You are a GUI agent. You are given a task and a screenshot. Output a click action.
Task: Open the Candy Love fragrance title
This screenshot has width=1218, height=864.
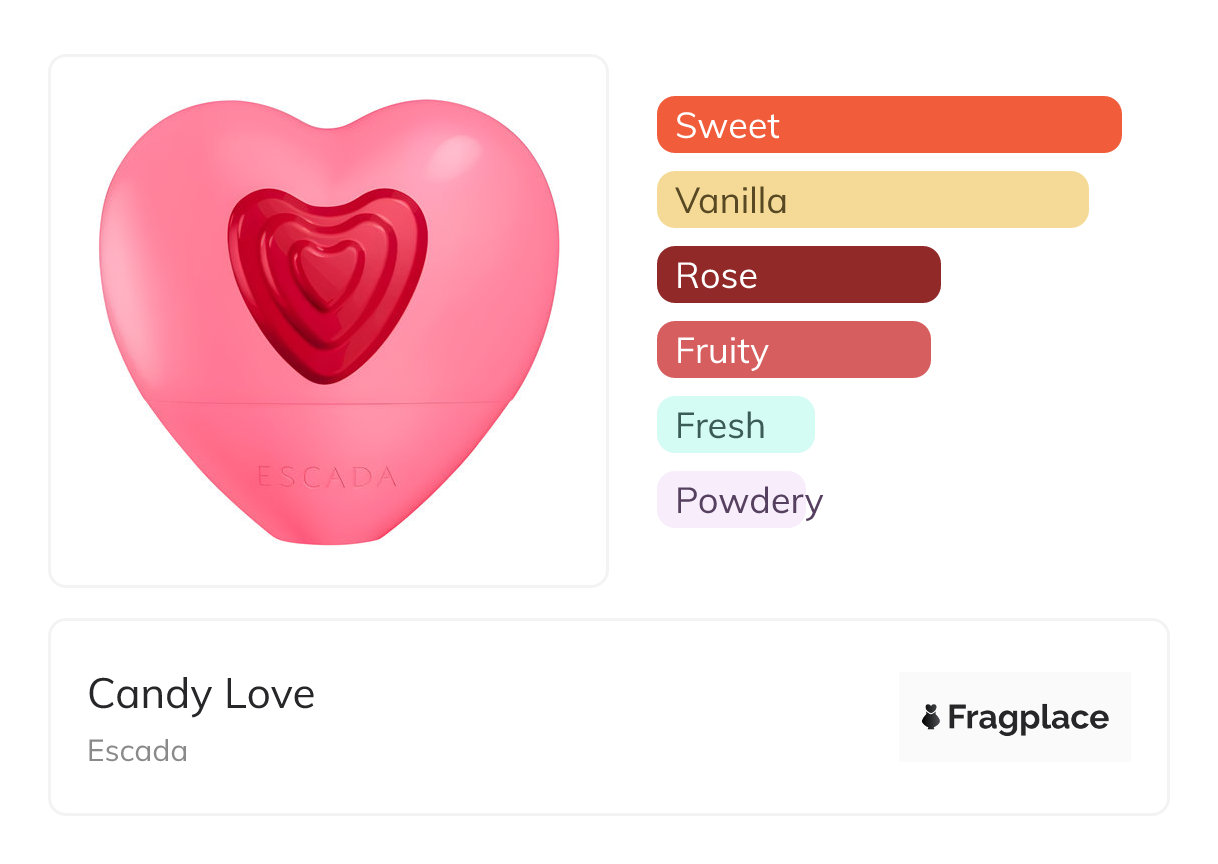[x=201, y=694]
